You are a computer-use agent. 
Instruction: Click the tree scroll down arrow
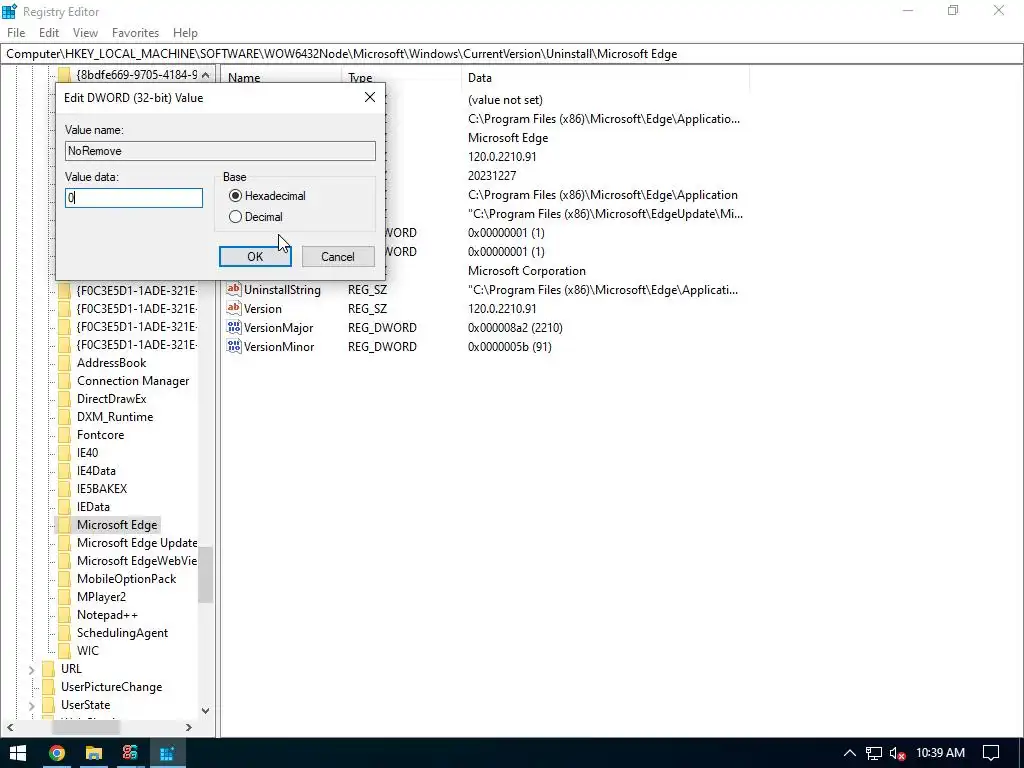click(206, 711)
